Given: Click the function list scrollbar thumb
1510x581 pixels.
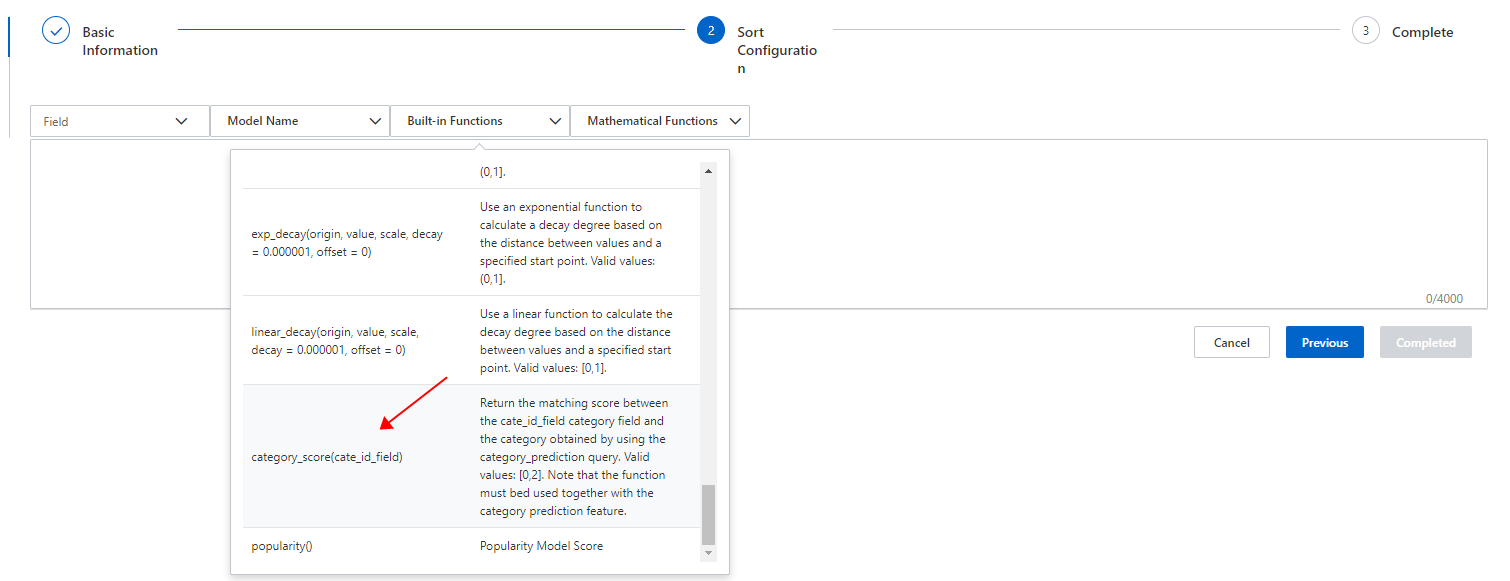Looking at the screenshot, I should click(x=709, y=514).
